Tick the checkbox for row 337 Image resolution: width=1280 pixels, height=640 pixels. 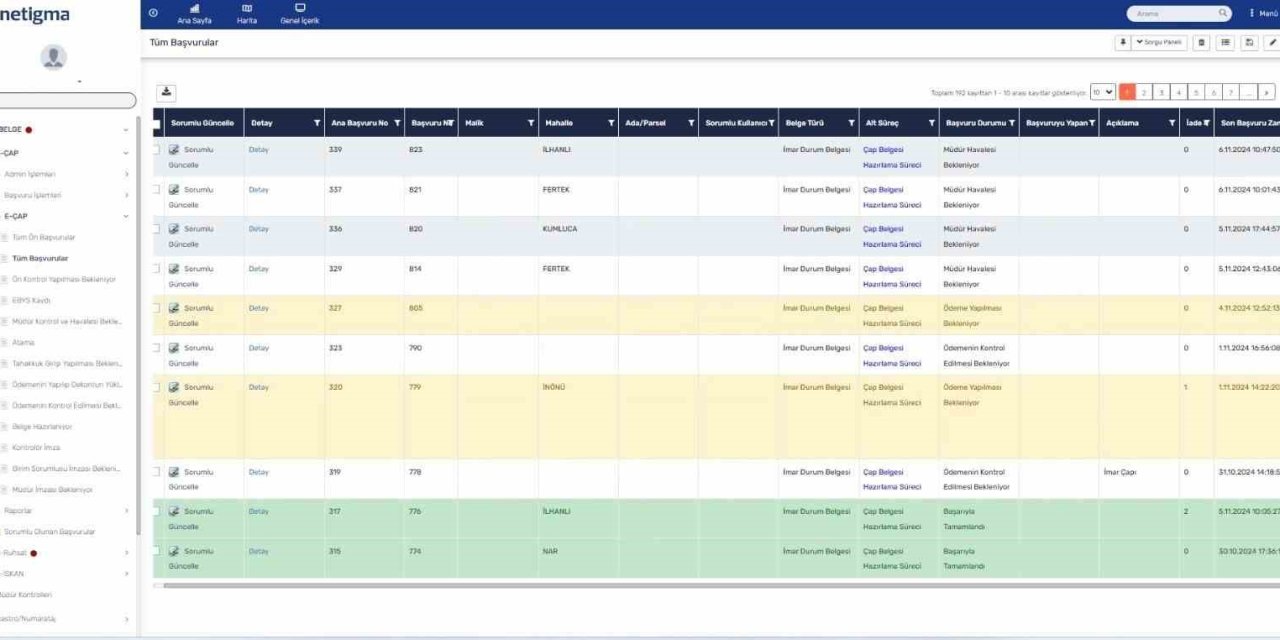156,189
